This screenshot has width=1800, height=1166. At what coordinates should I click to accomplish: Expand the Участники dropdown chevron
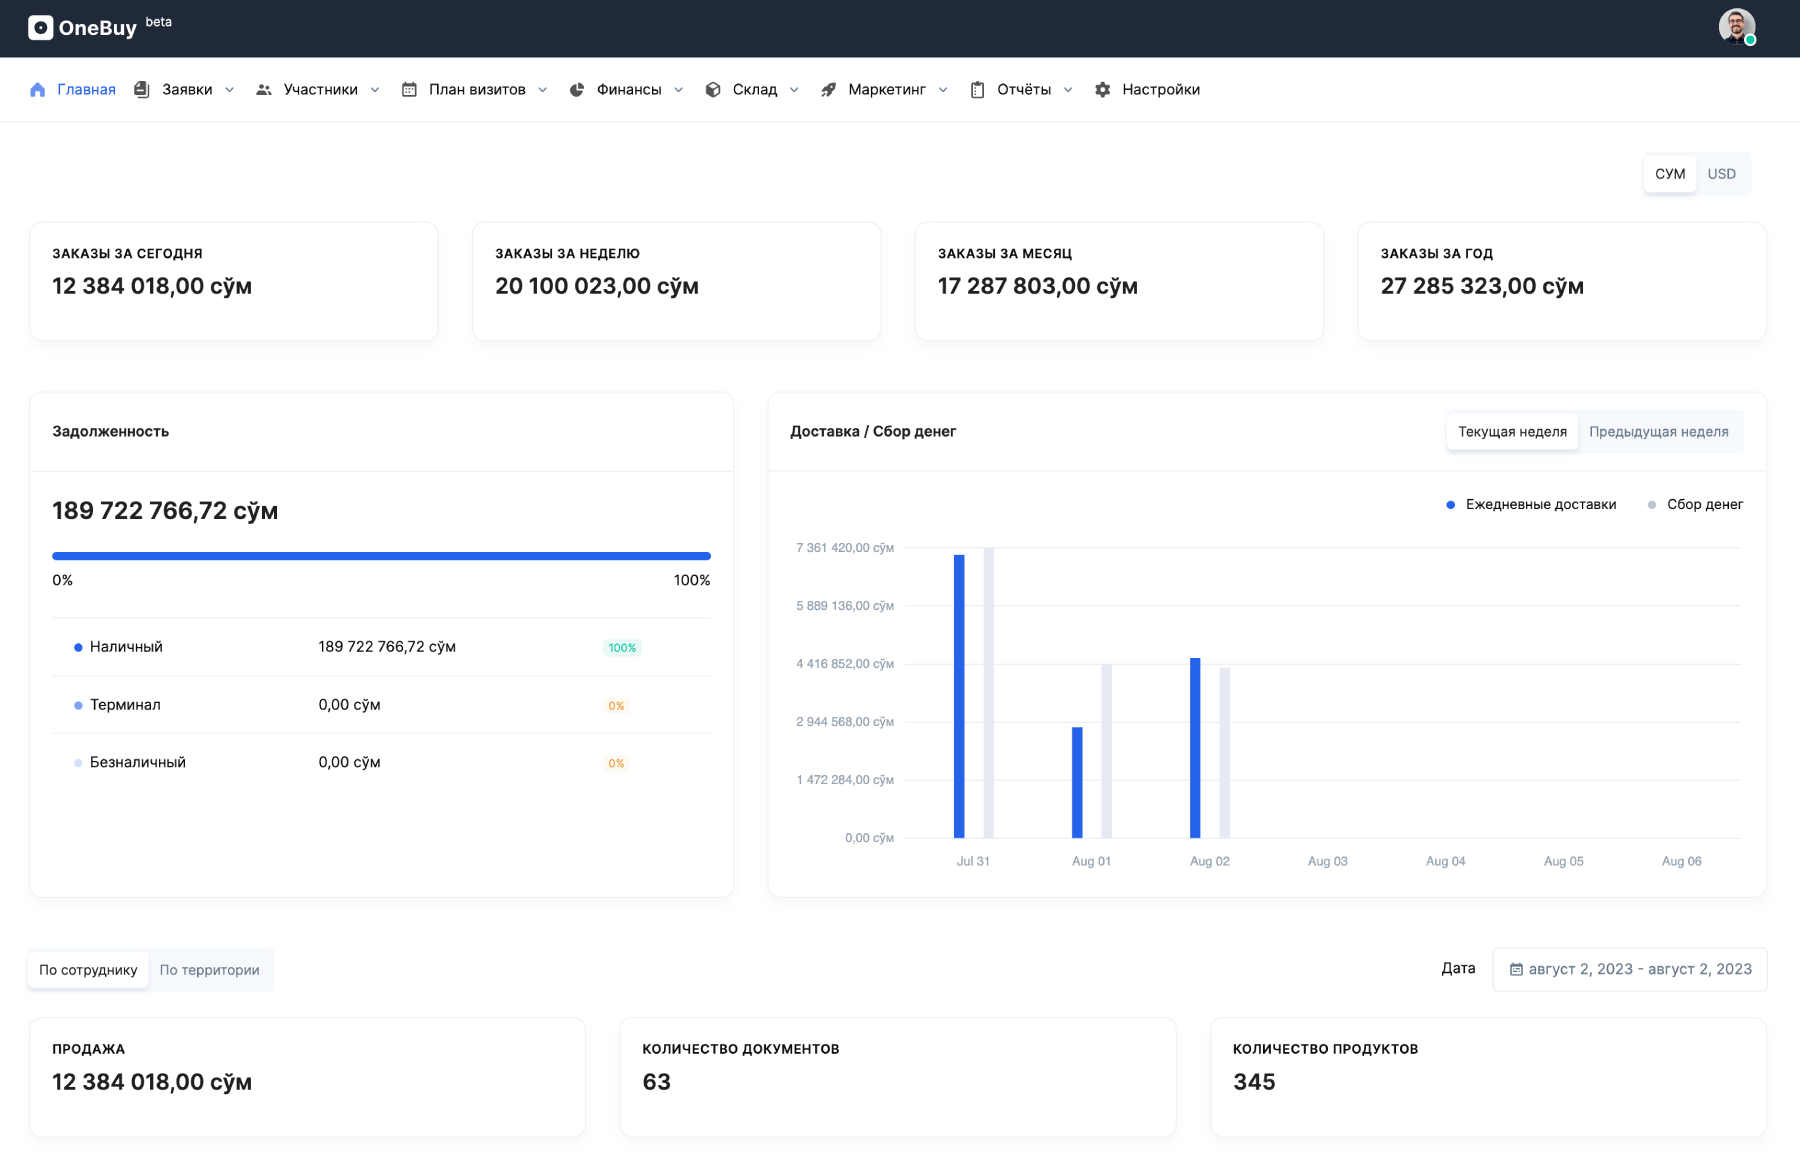[375, 90]
